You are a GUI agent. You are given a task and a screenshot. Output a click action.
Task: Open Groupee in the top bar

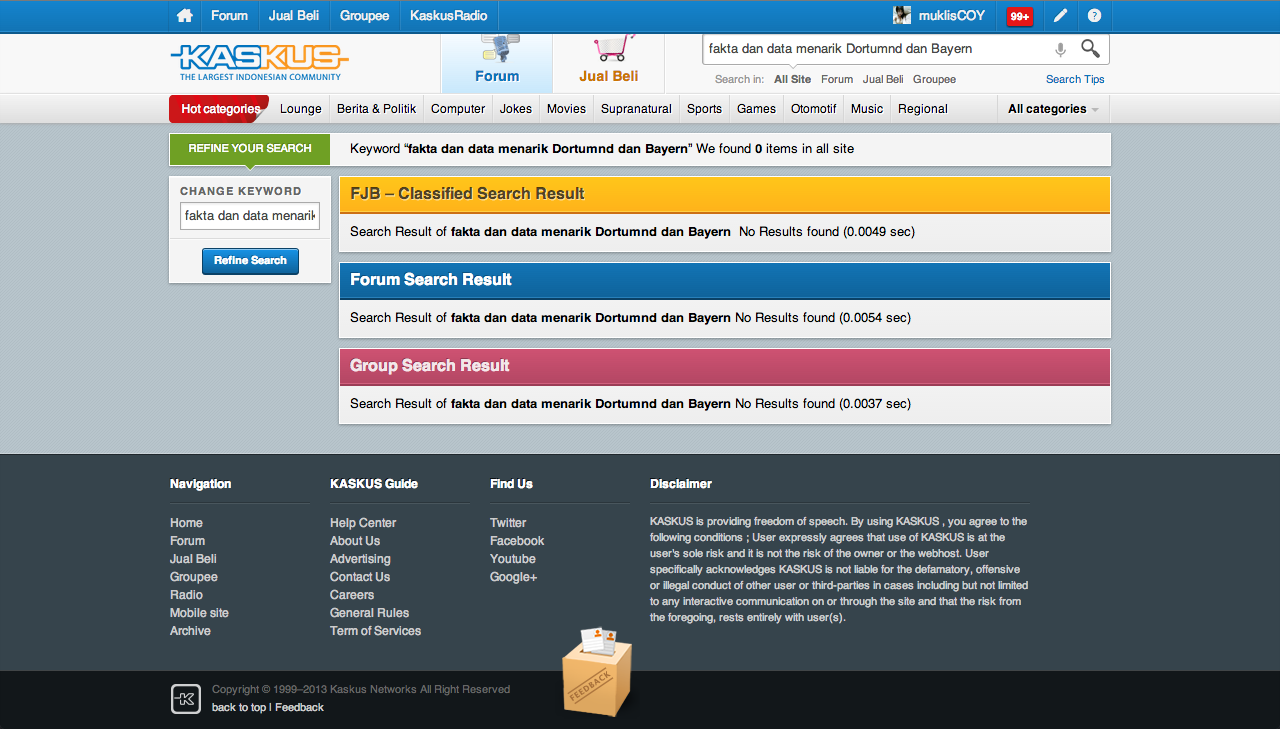point(365,16)
